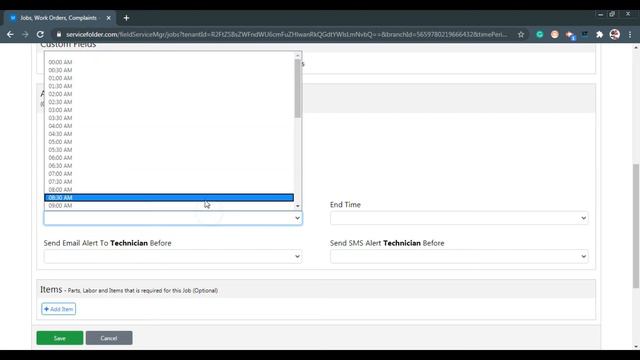Viewport: 640px width, 360px height.
Task: Click page scrollbar up arrow
Action: (x=636, y=47)
